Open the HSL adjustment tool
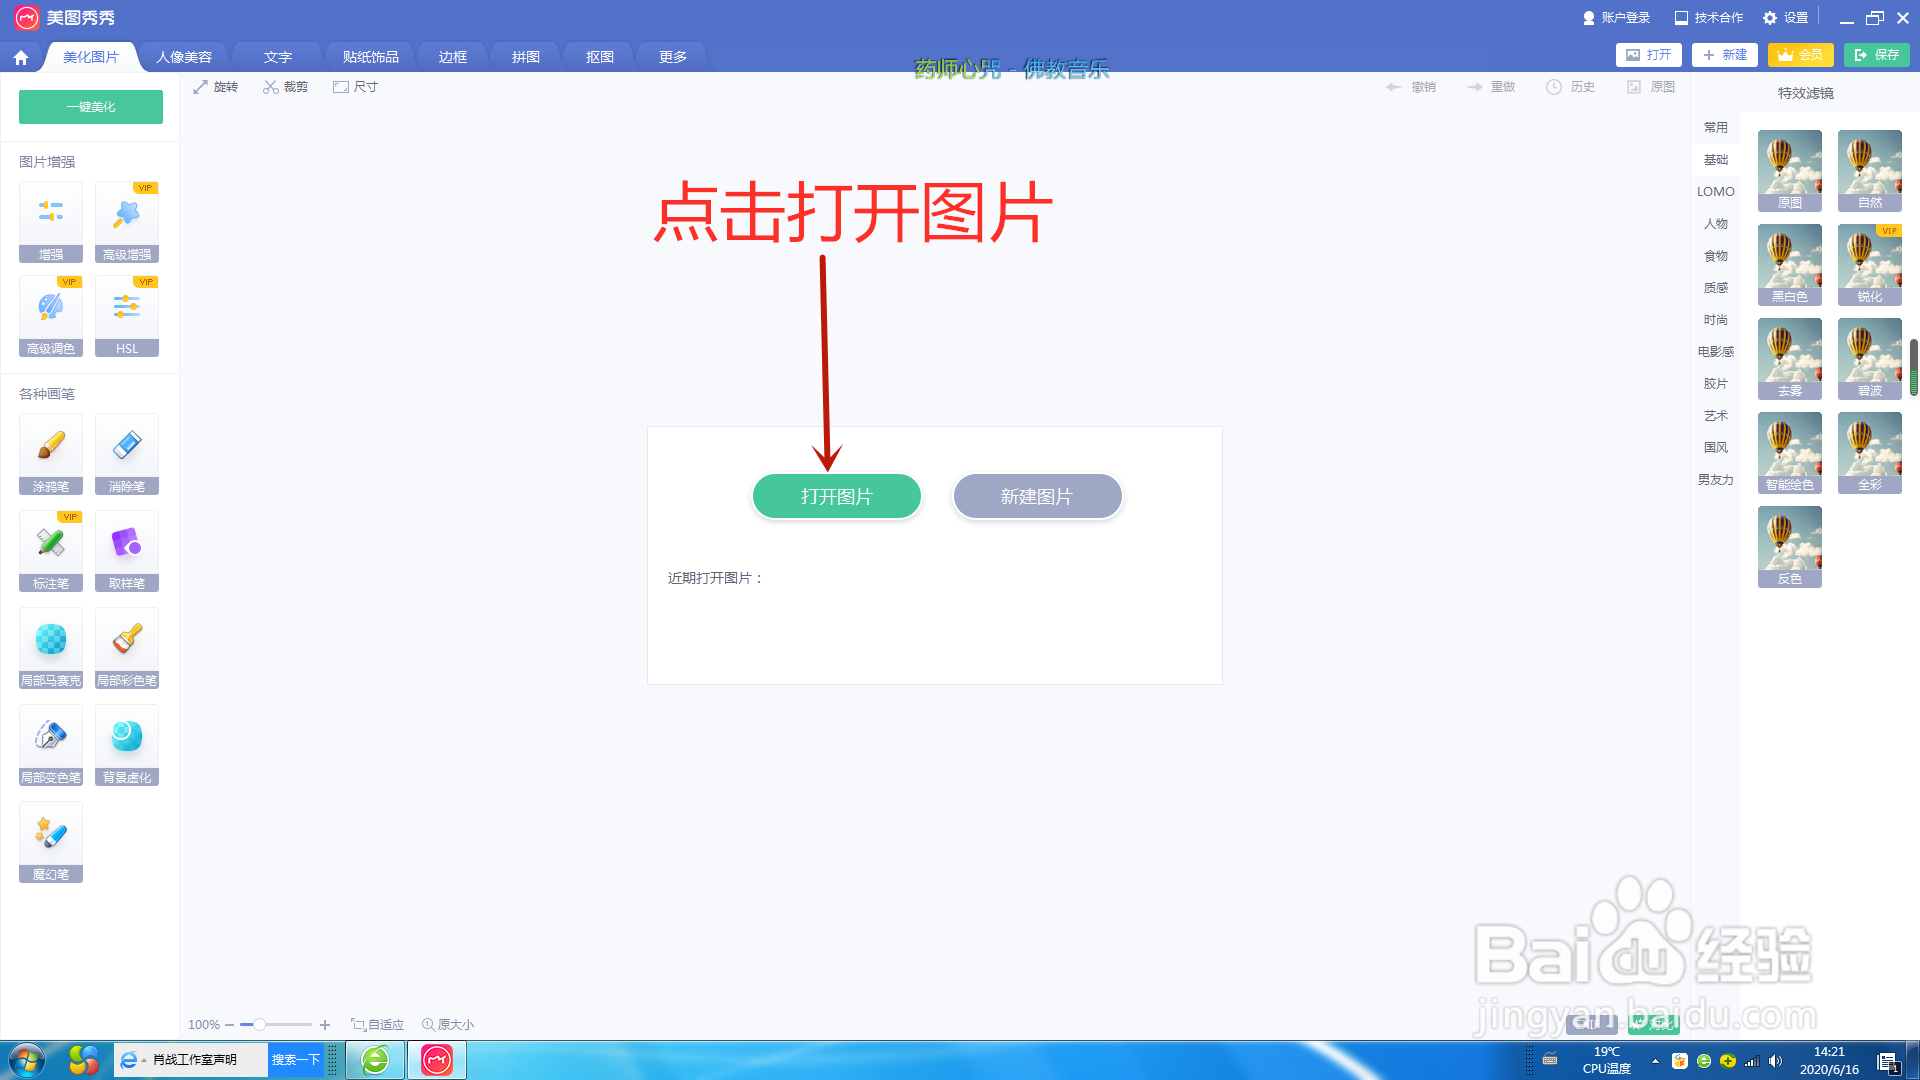Image resolution: width=1920 pixels, height=1080 pixels. [x=127, y=315]
